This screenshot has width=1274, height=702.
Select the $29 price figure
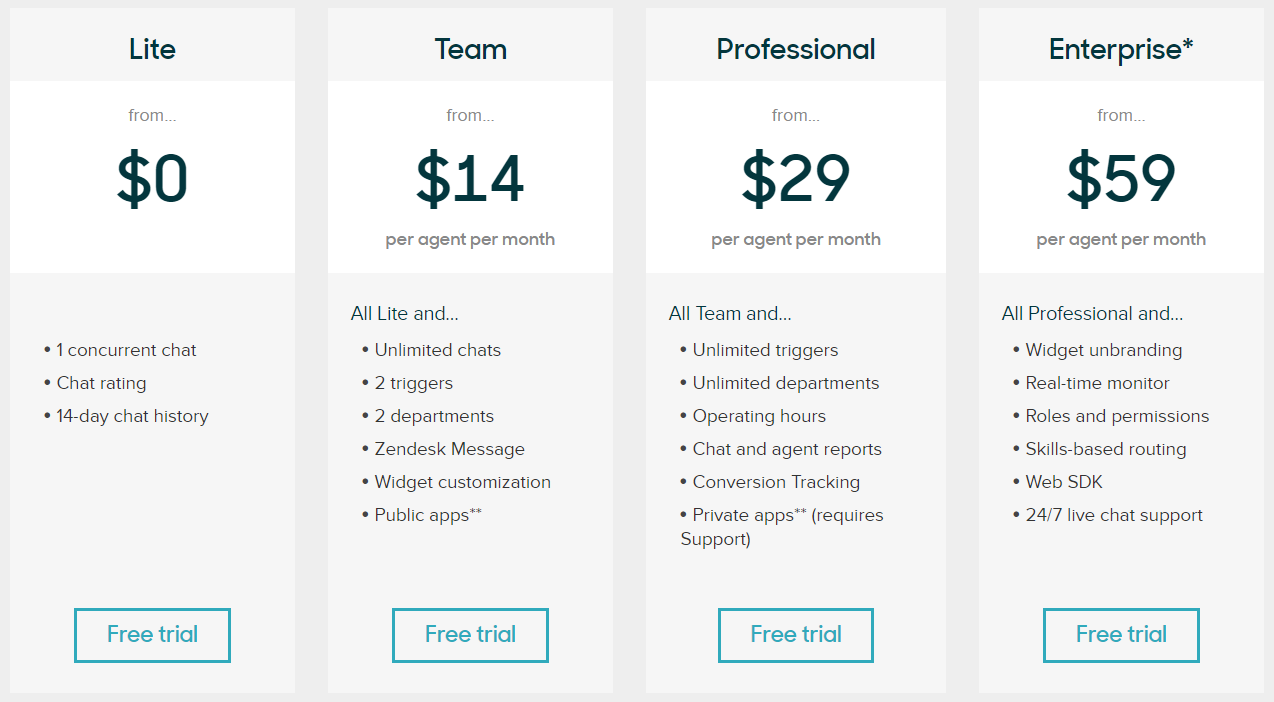[796, 179]
